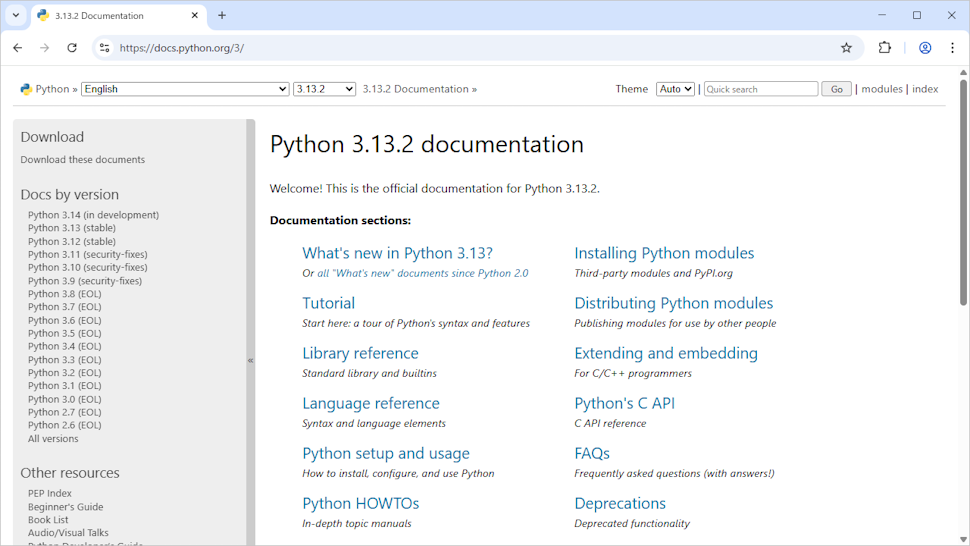
Task: Click the Quick search input field
Action: tap(761, 89)
